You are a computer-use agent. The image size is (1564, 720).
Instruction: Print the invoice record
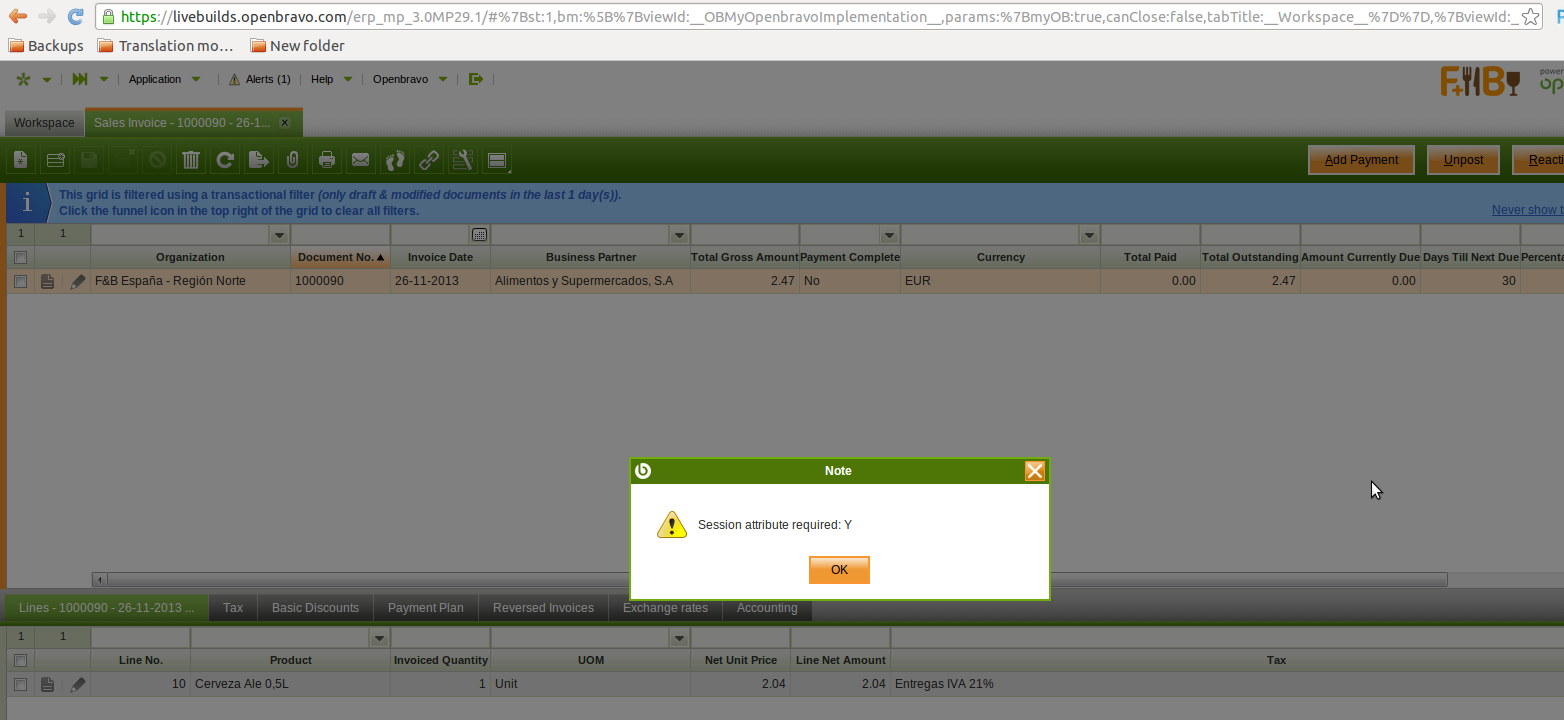(x=327, y=160)
